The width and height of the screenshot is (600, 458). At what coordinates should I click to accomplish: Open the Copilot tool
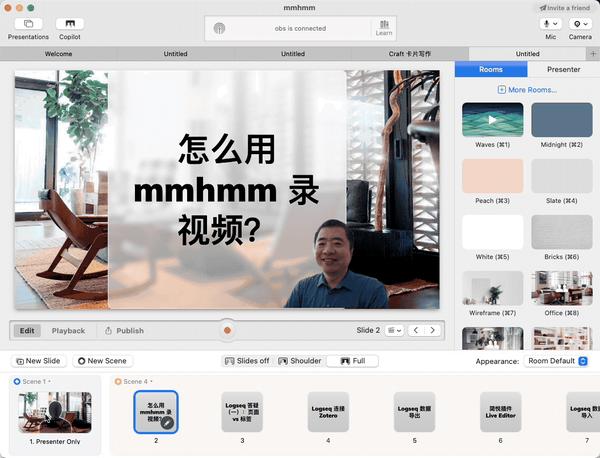(x=70, y=24)
